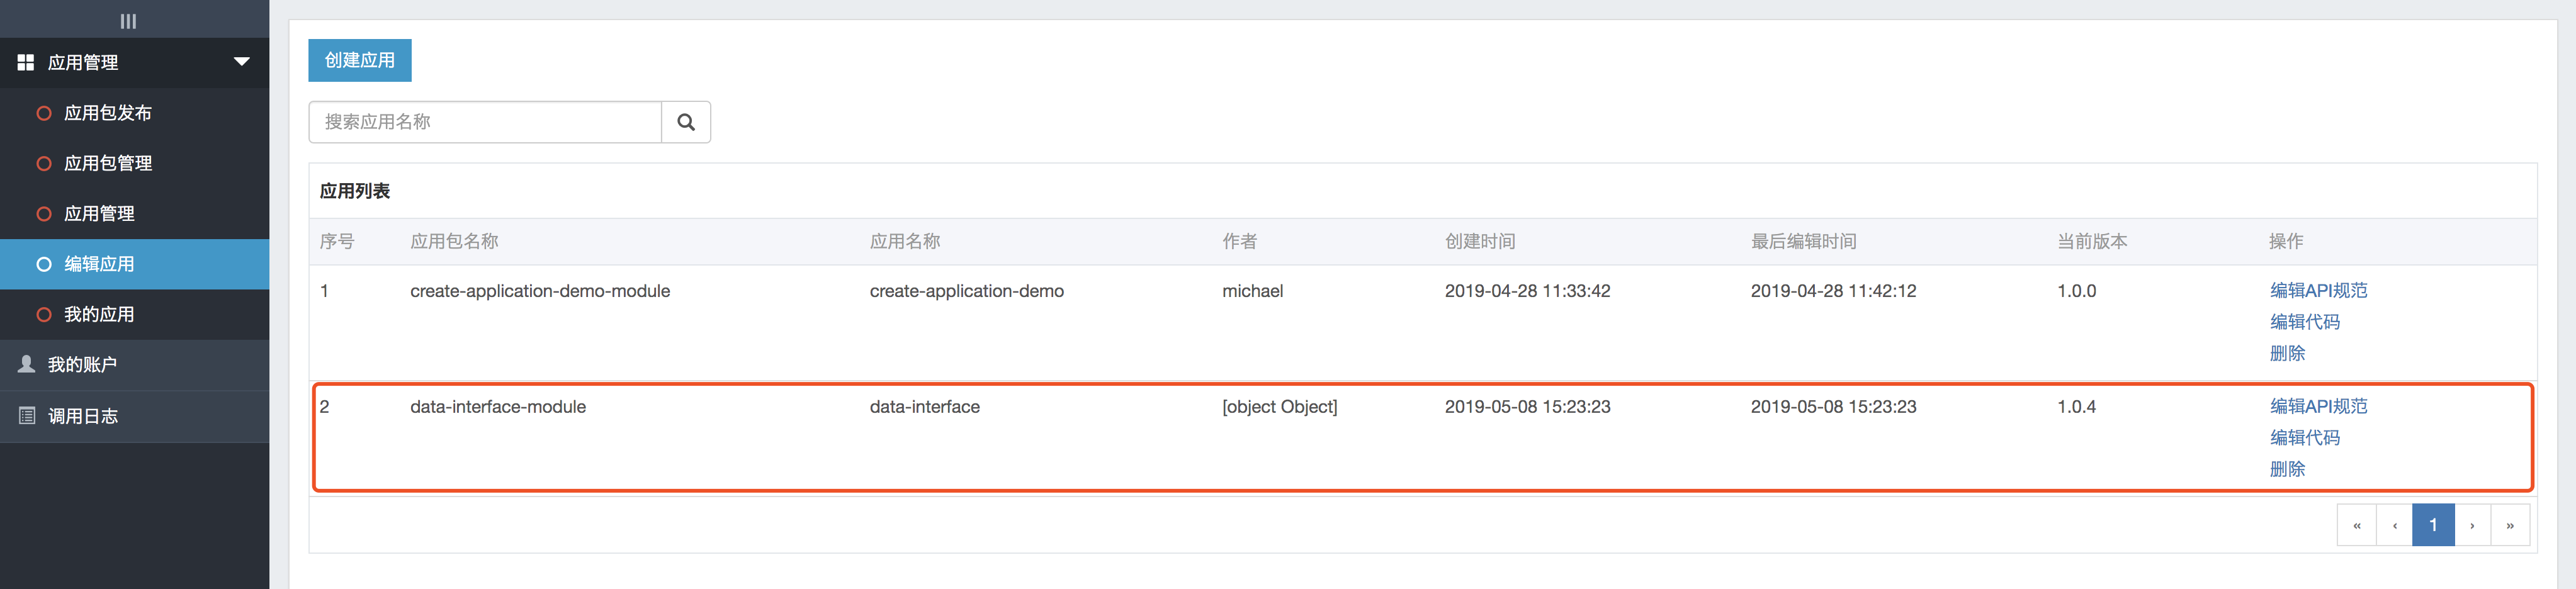Click the create-application-demo-module cell
The image size is (2576, 589).
point(540,291)
